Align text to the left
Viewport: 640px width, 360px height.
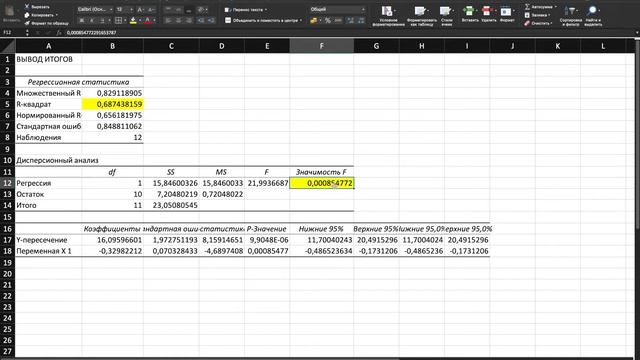(168, 20)
